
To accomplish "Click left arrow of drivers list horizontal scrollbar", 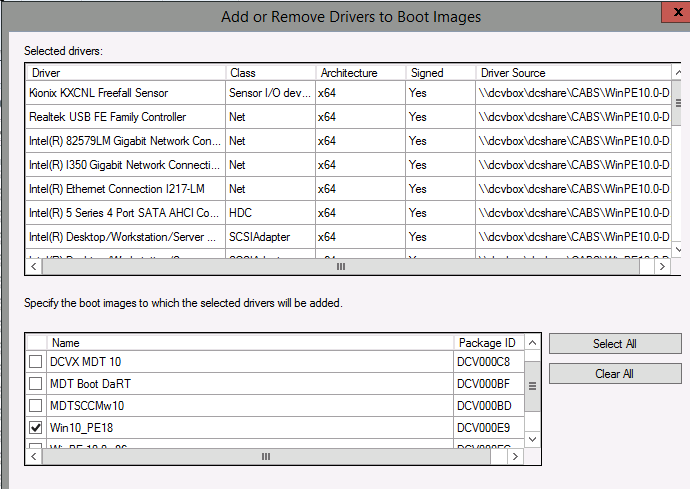I will [x=34, y=266].
